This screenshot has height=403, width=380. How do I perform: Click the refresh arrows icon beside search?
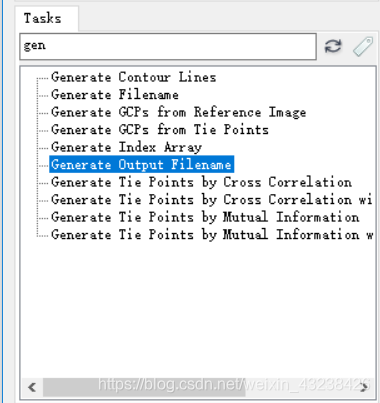[x=333, y=46]
